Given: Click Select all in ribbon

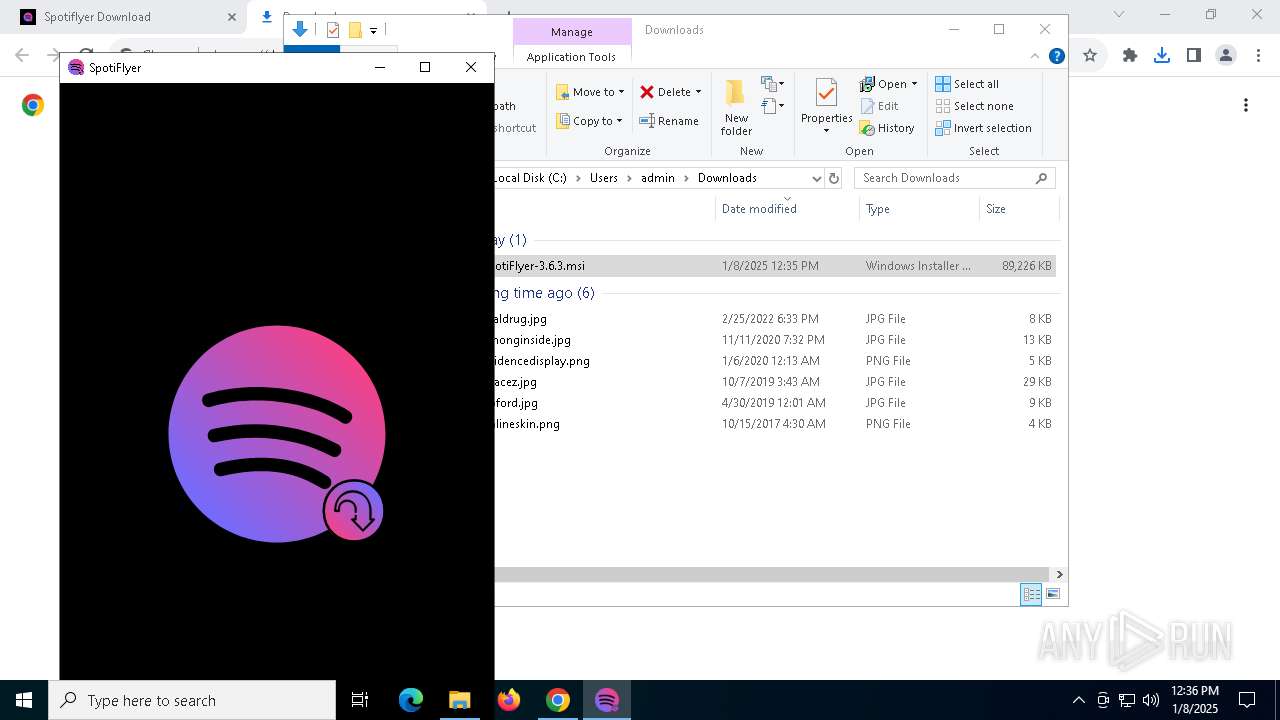Looking at the screenshot, I should [x=967, y=84].
